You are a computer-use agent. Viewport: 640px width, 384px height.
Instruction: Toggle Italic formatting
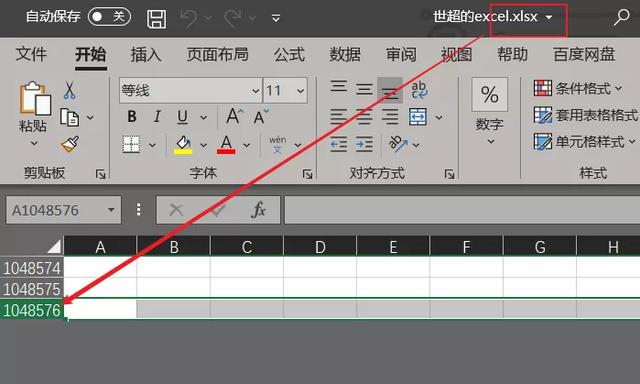click(x=157, y=117)
